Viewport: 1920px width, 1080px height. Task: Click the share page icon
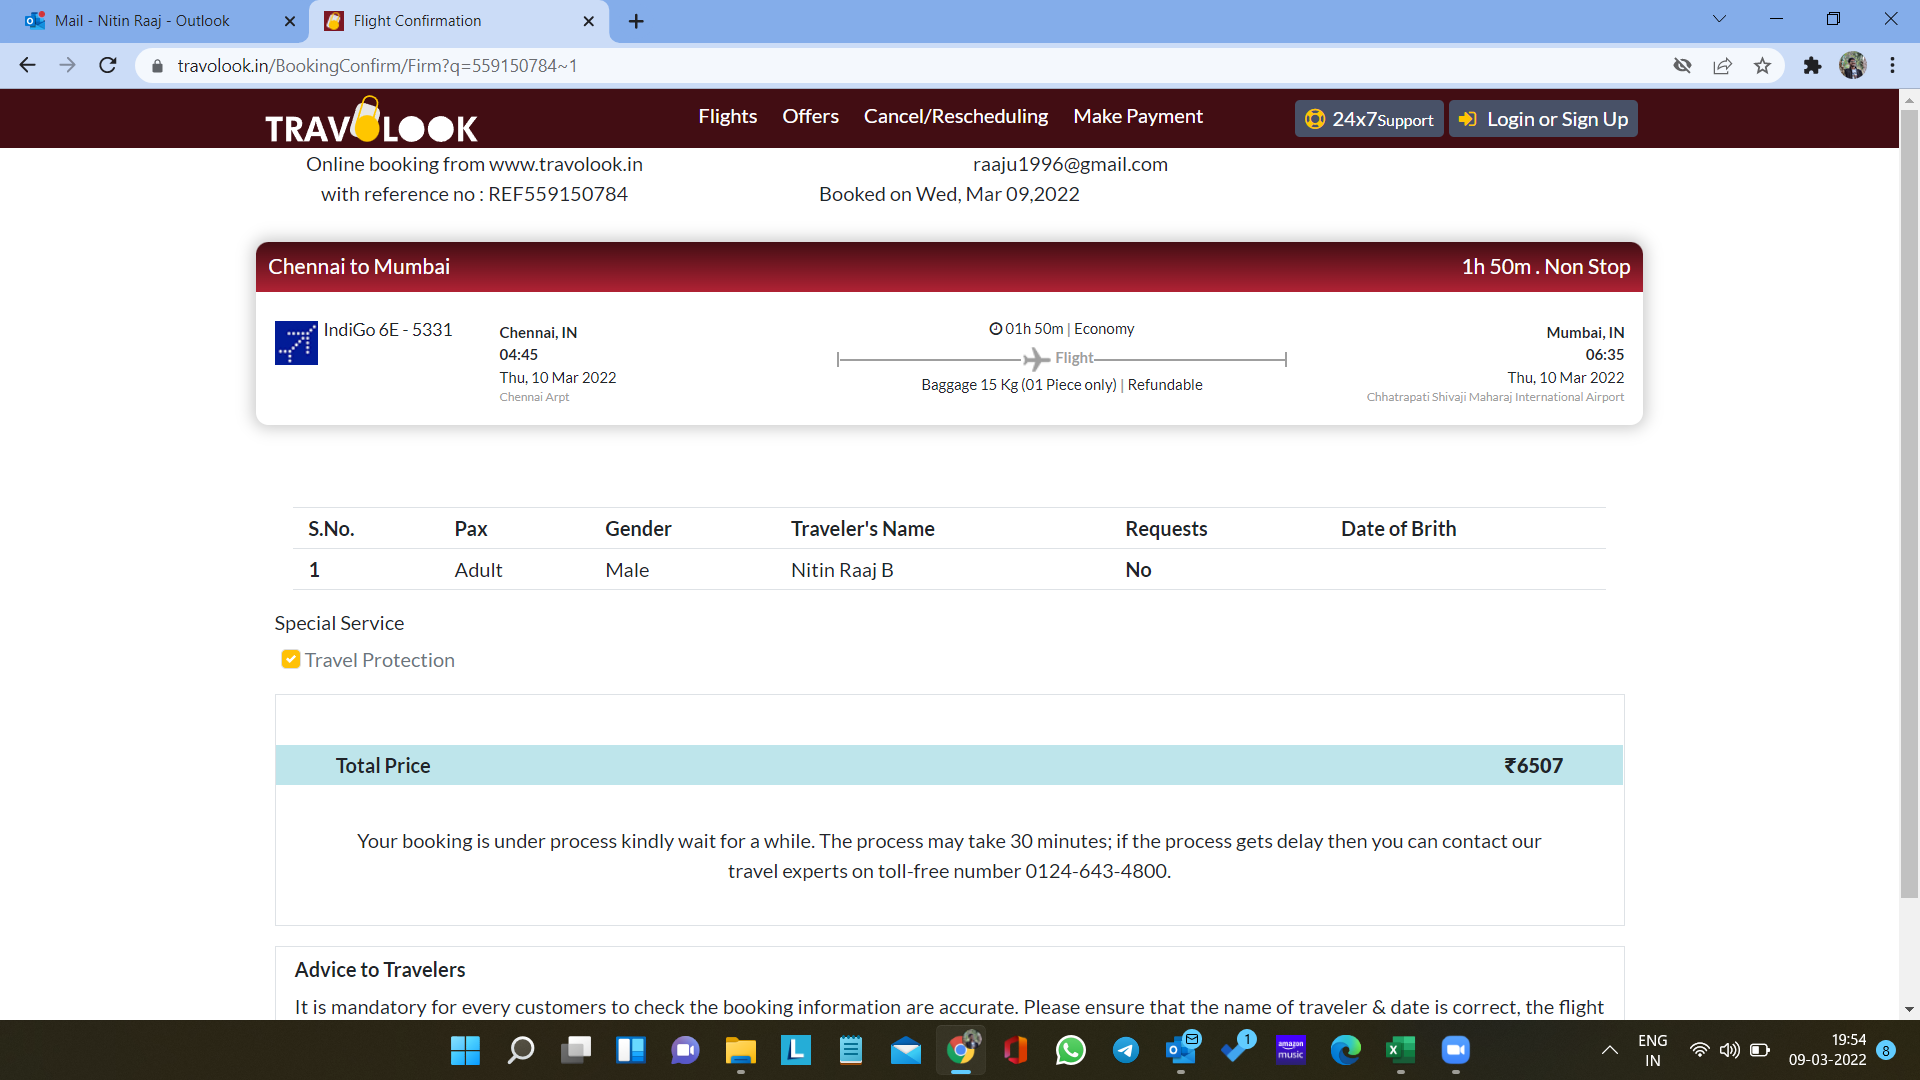(1722, 66)
